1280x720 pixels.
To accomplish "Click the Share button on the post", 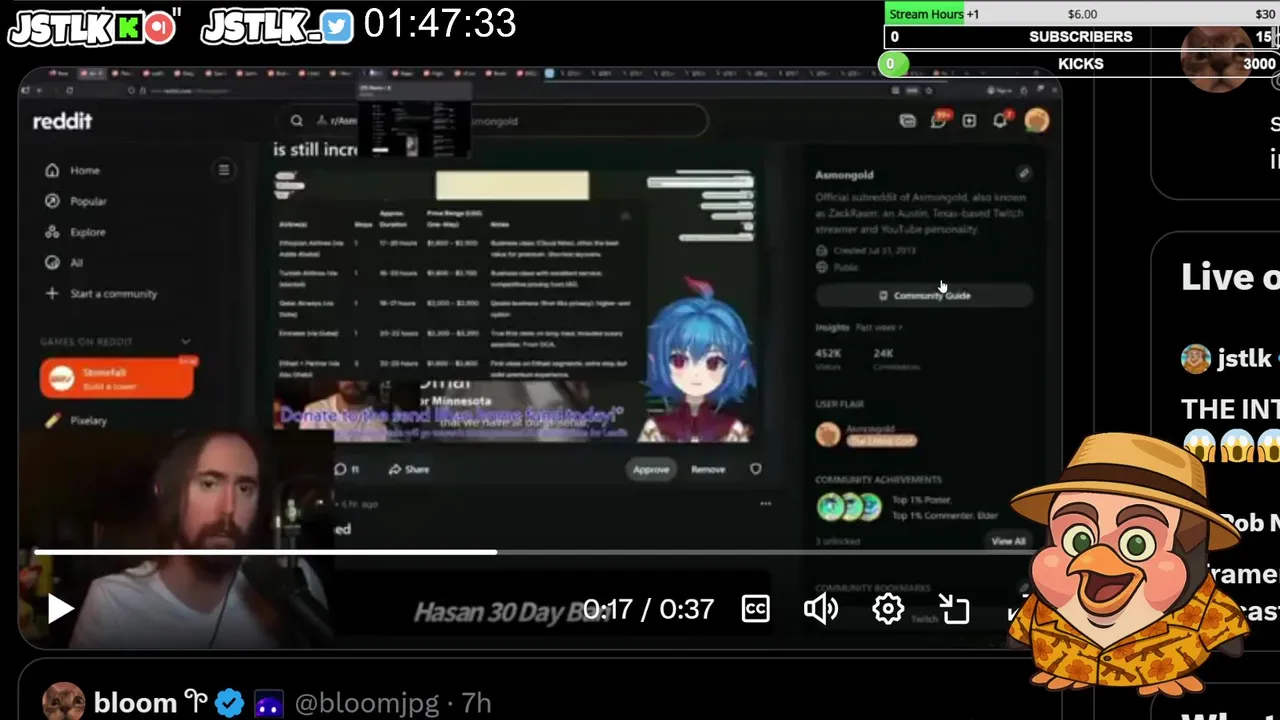I will (408, 470).
